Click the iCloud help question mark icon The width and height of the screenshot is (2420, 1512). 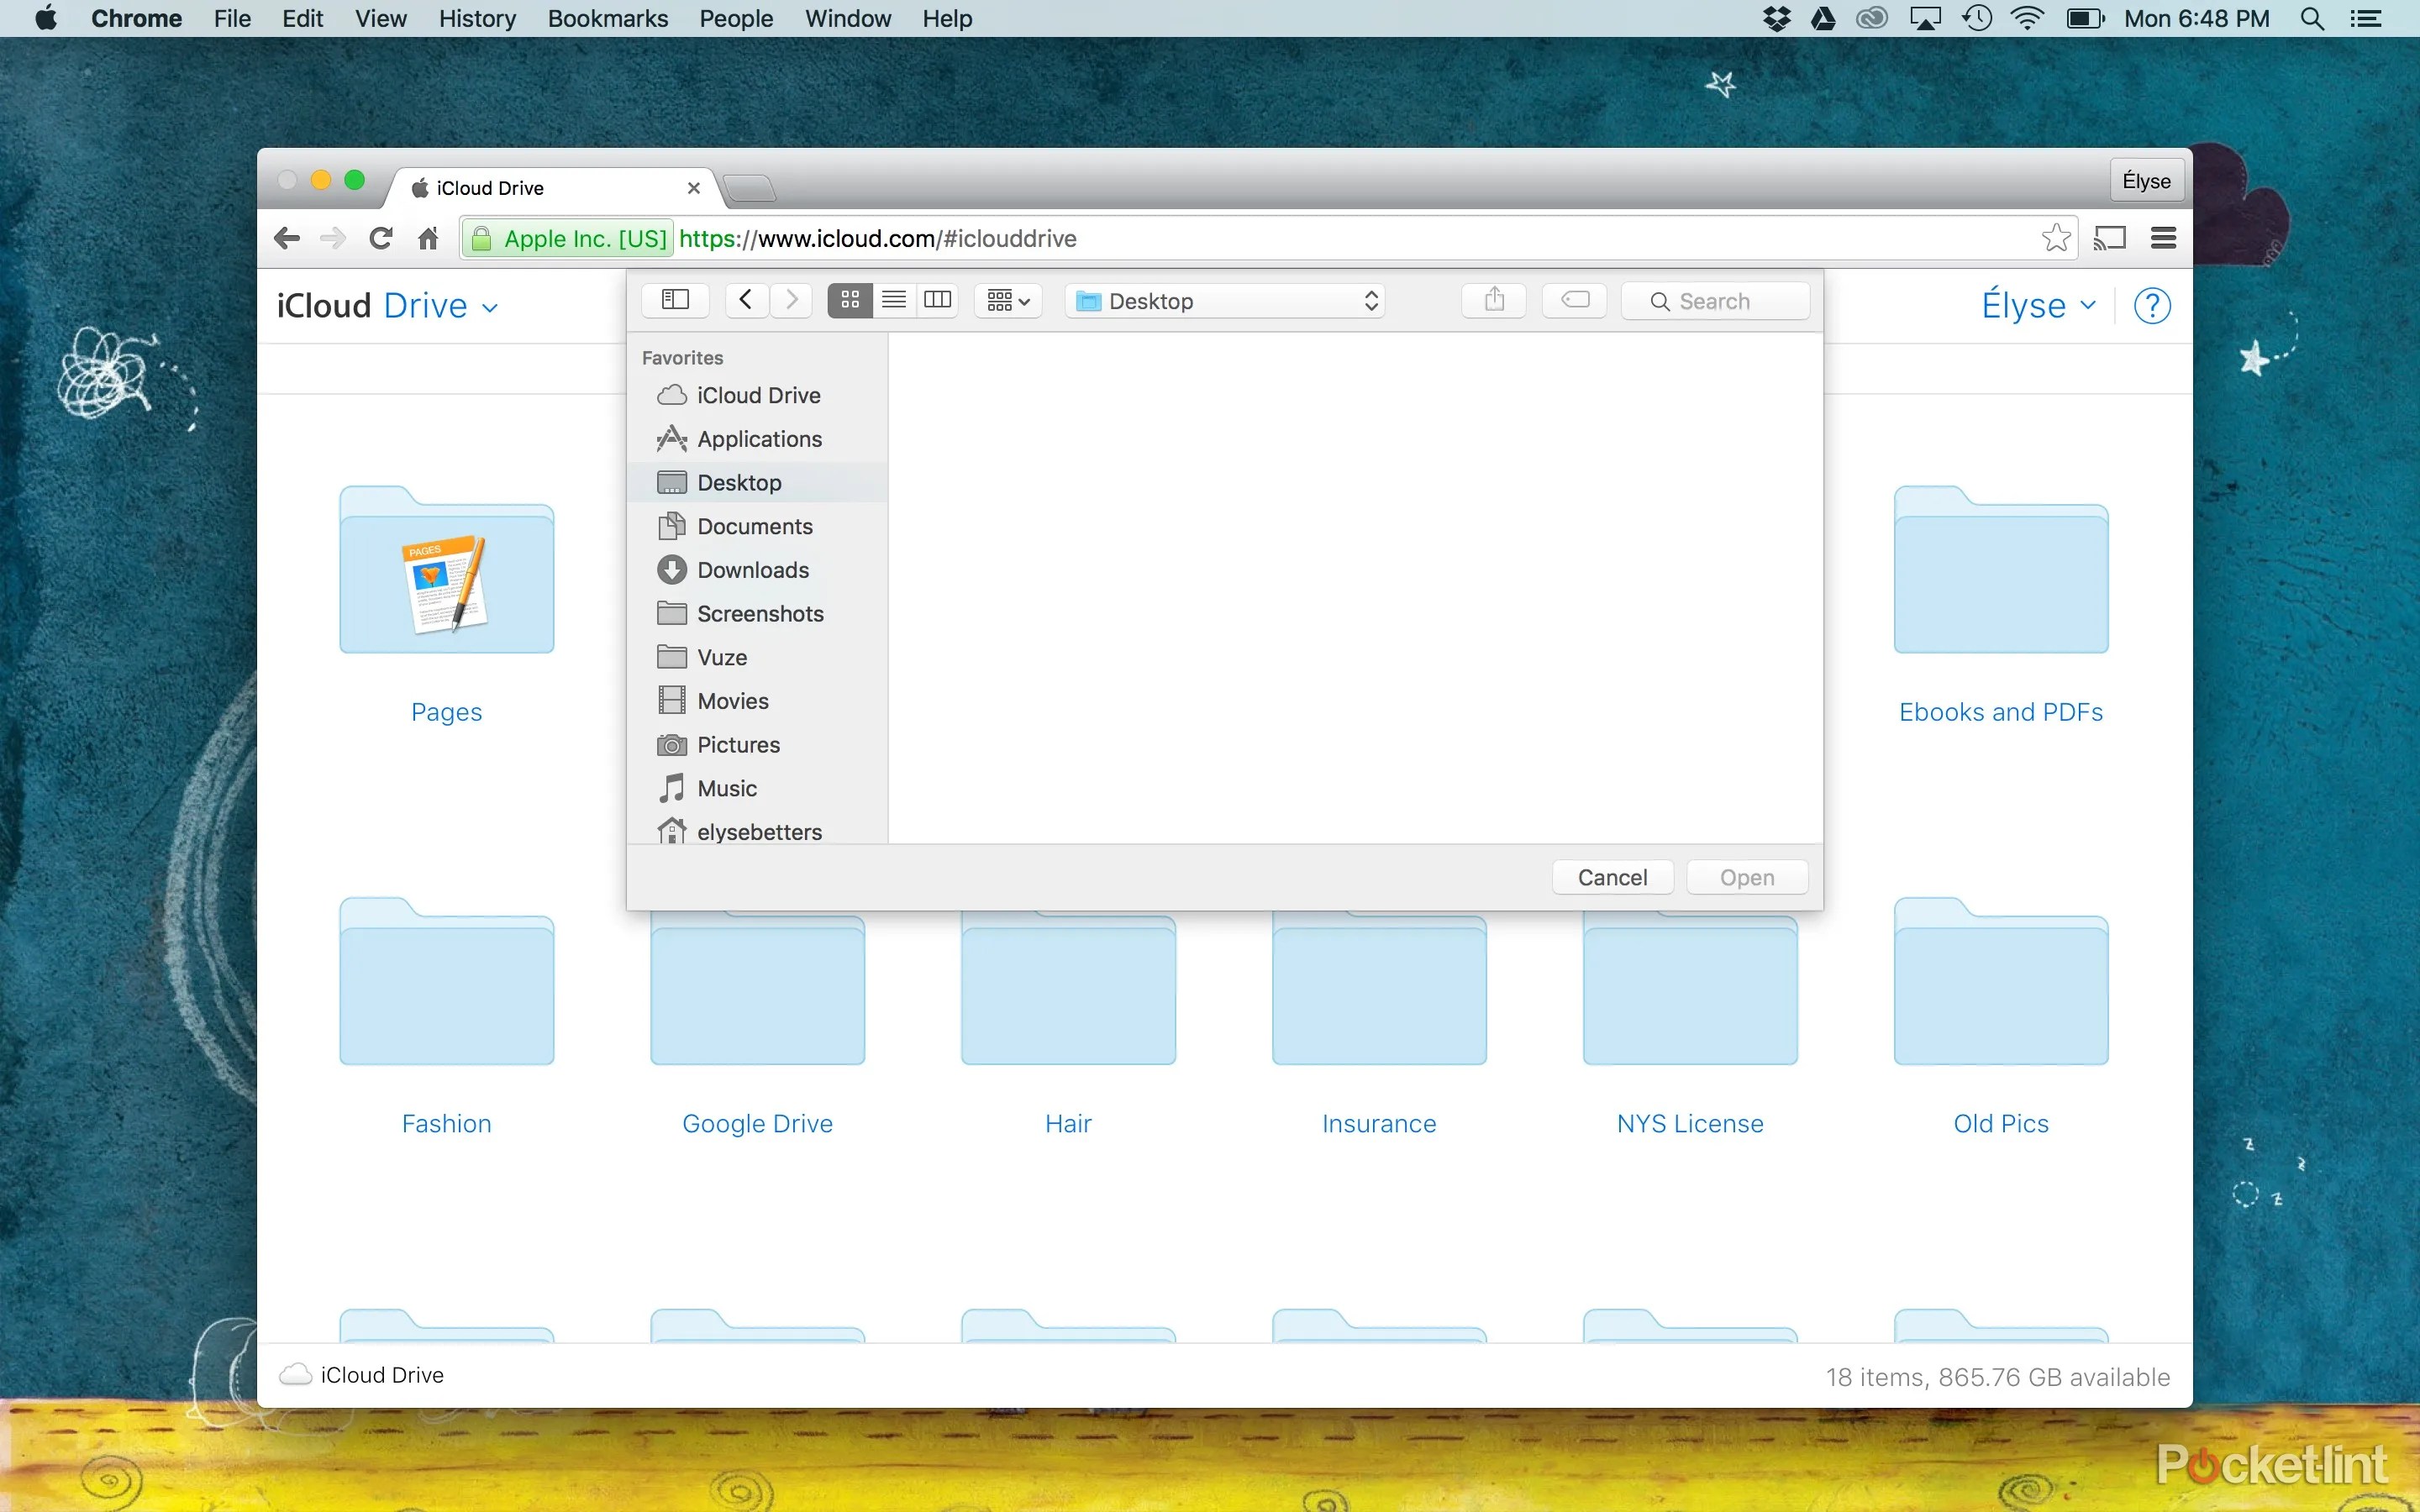[x=2152, y=306]
